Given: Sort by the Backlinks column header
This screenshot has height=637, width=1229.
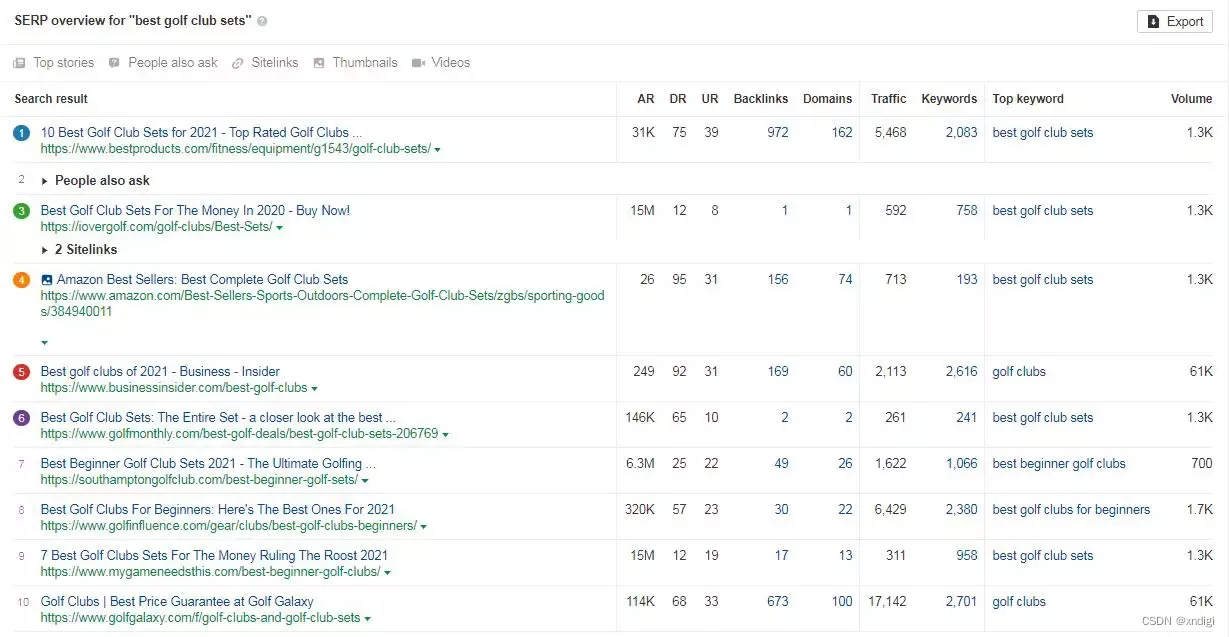Looking at the screenshot, I should coord(760,99).
